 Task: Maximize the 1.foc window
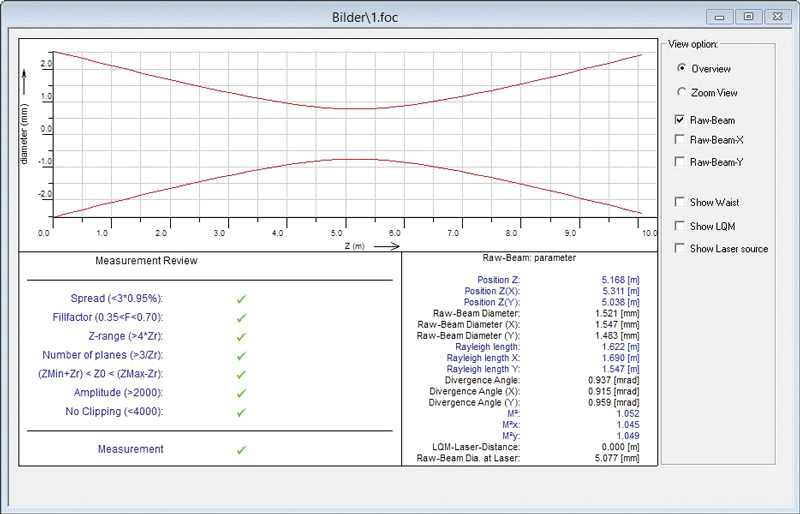tap(748, 17)
